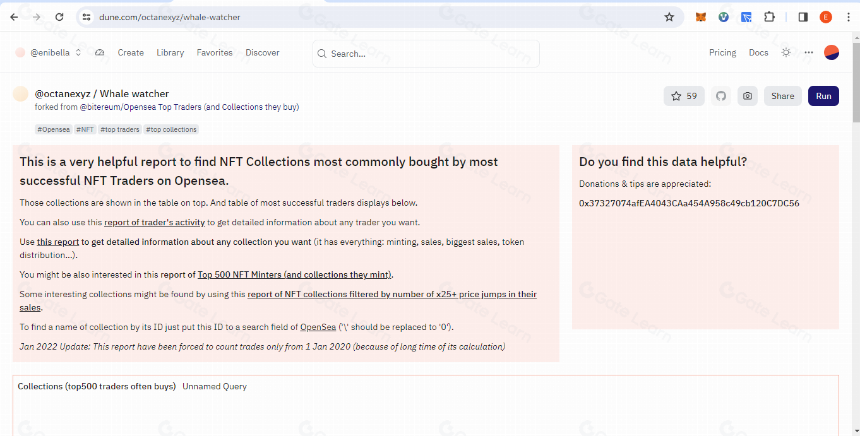Open the more options ellipsis menu
860x436 pixels.
click(808, 53)
